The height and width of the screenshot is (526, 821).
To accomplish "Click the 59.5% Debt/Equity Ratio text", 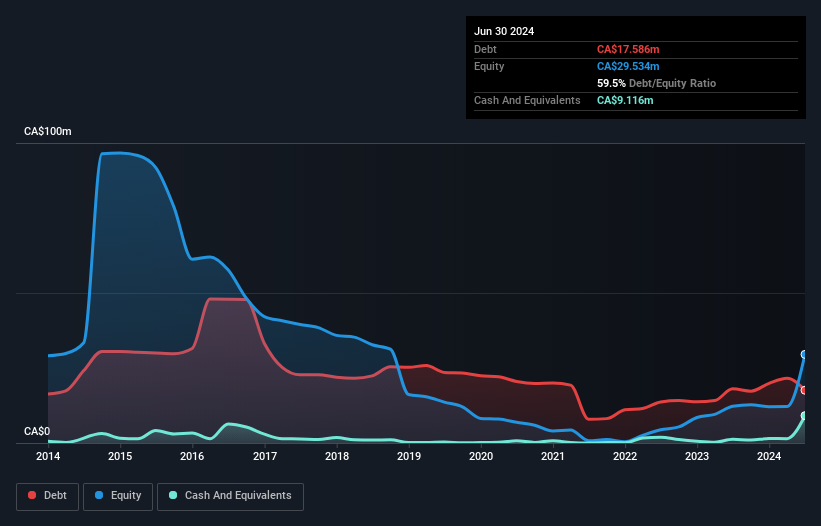I will tap(656, 83).
